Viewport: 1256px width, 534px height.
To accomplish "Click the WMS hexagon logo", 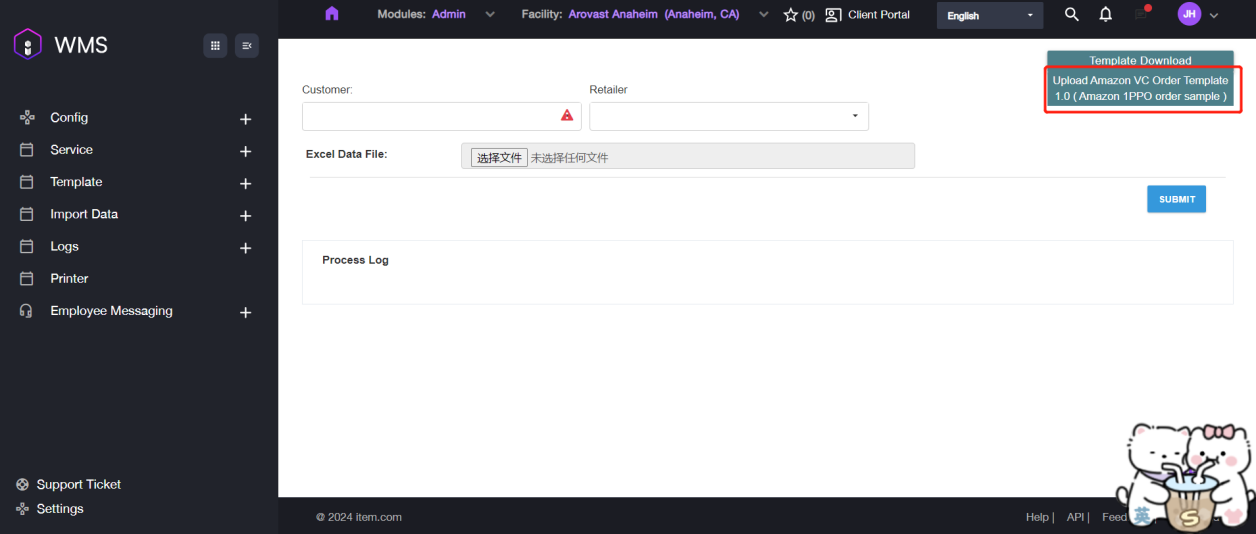I will [x=28, y=45].
